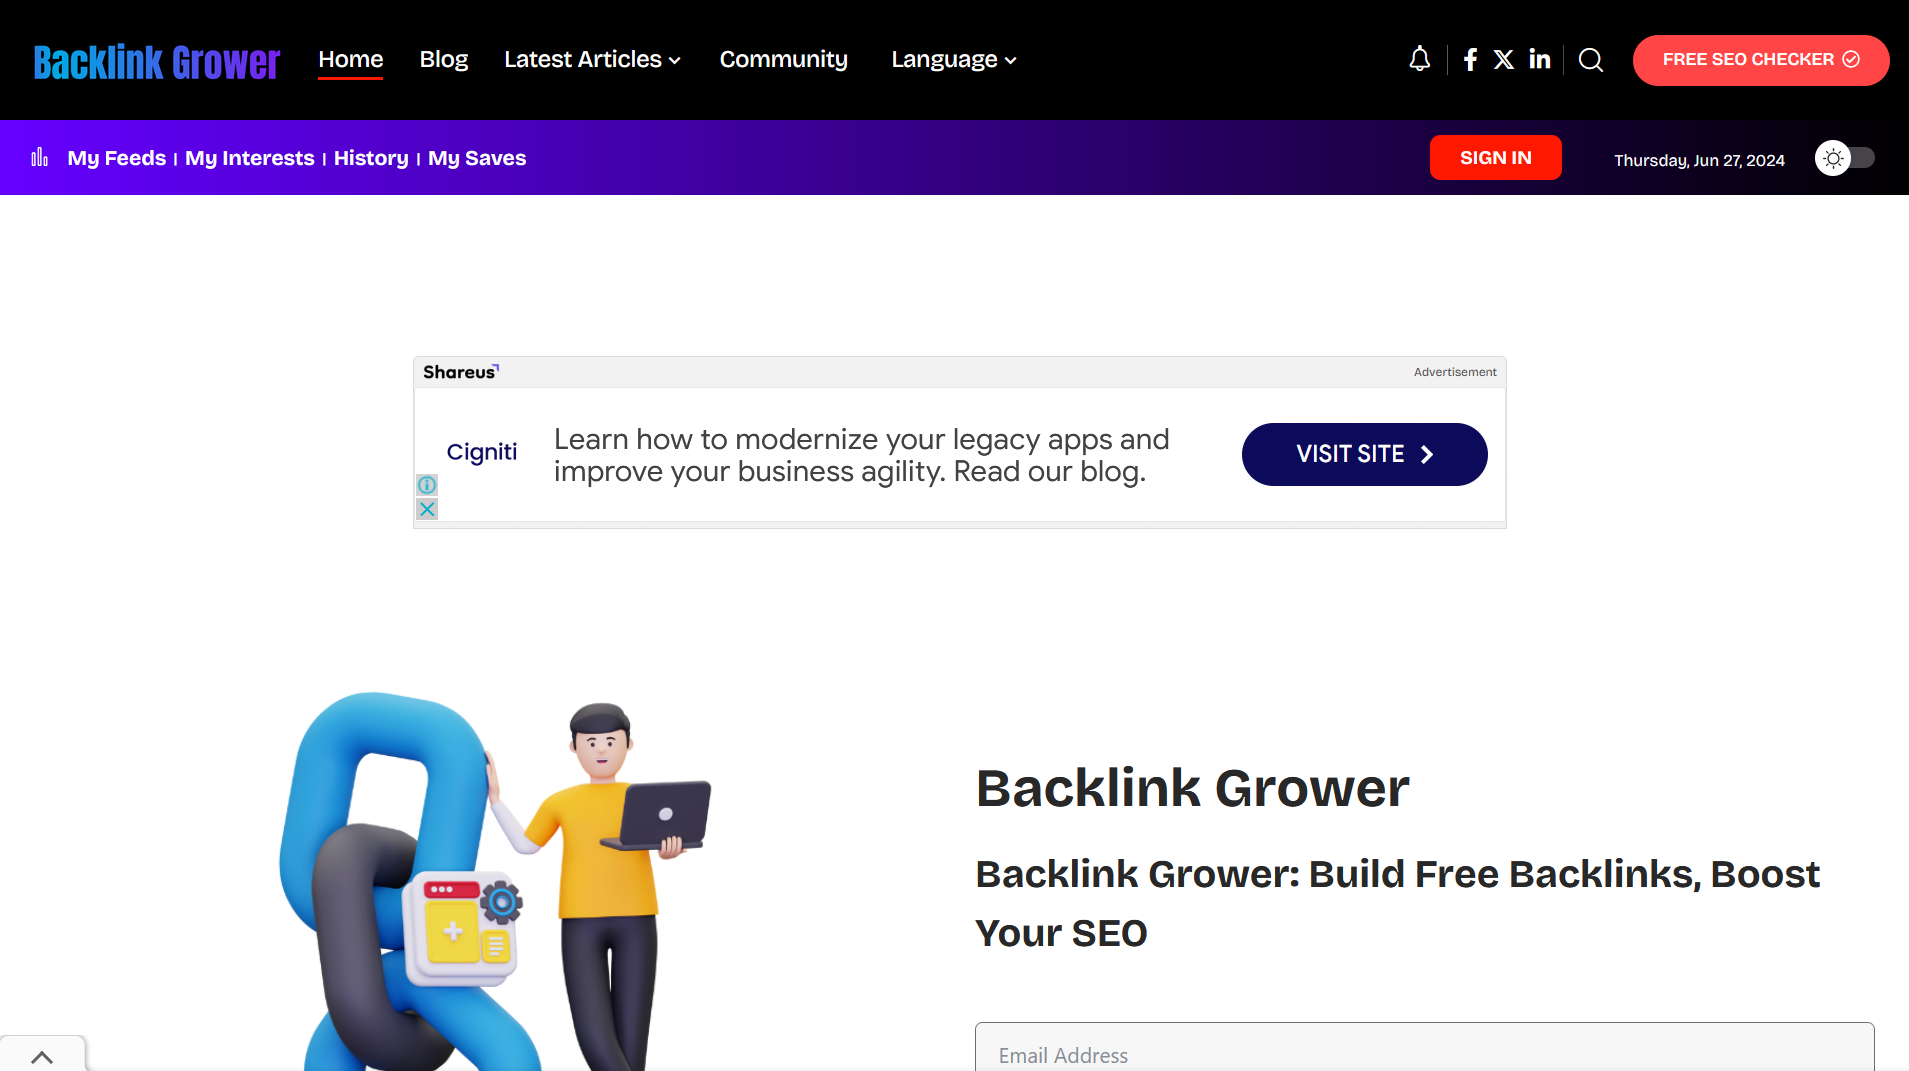This screenshot has width=1909, height=1071.
Task: Click the search magnifier icon
Action: [x=1591, y=60]
